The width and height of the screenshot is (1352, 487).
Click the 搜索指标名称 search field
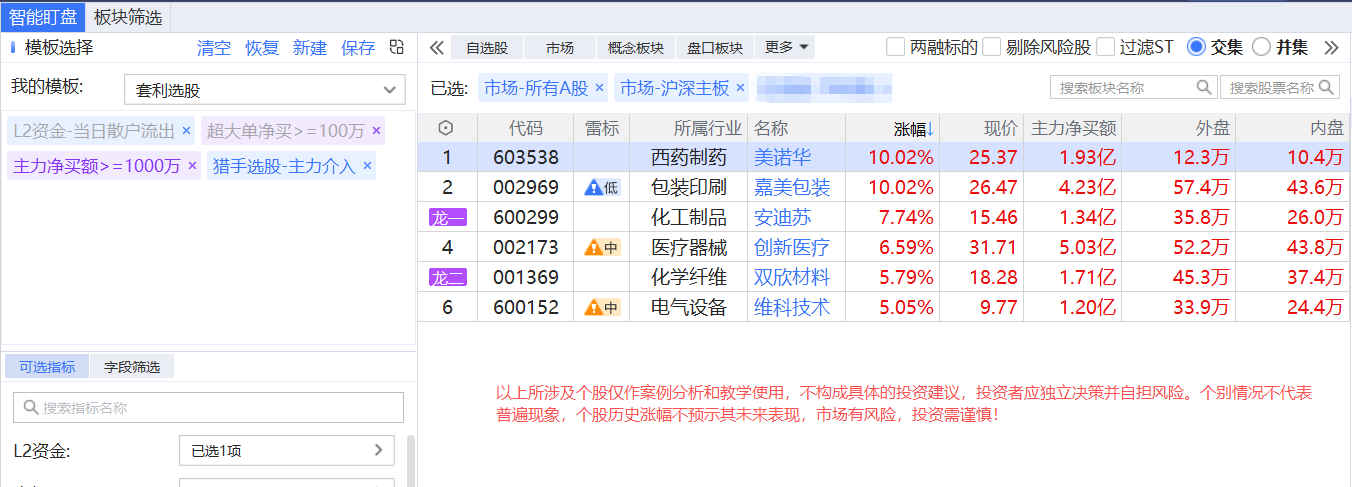coord(208,408)
